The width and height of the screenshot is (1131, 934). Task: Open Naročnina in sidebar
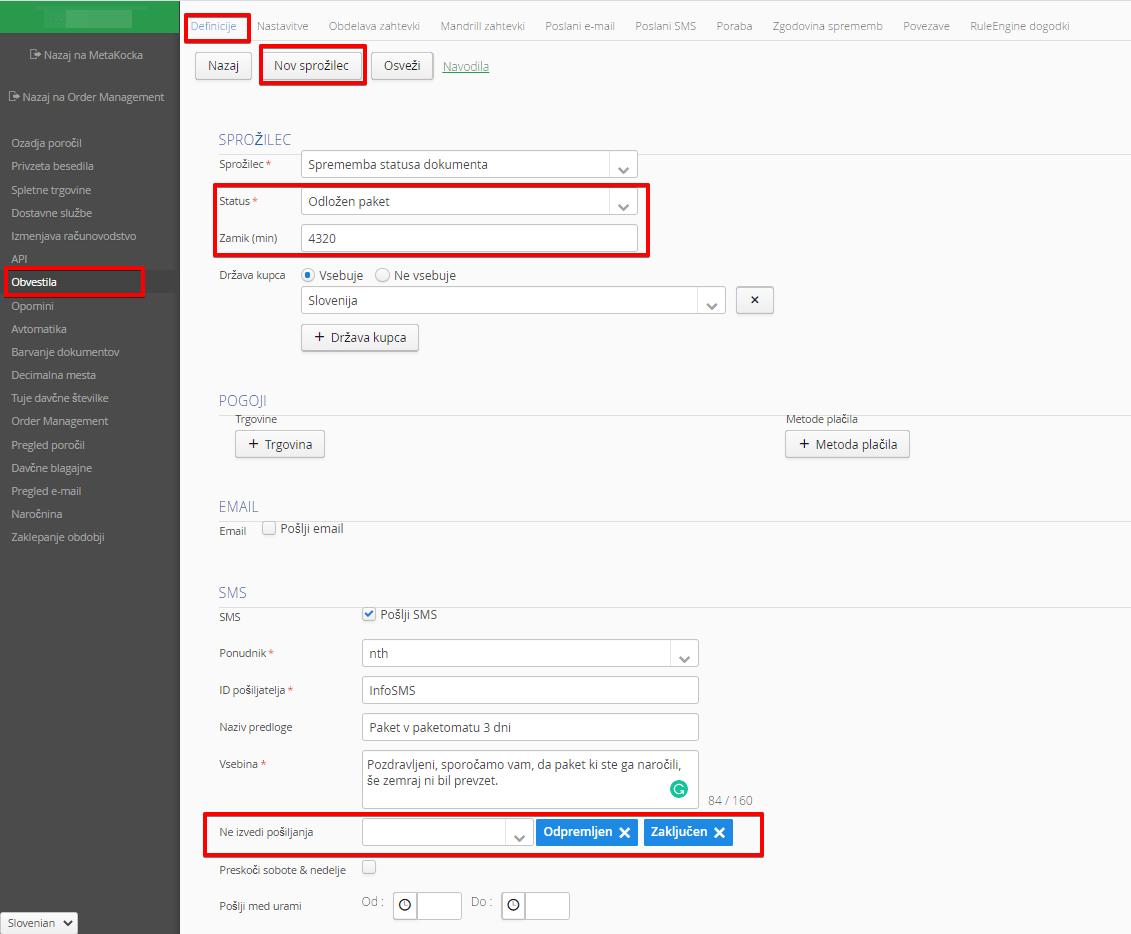click(36, 514)
